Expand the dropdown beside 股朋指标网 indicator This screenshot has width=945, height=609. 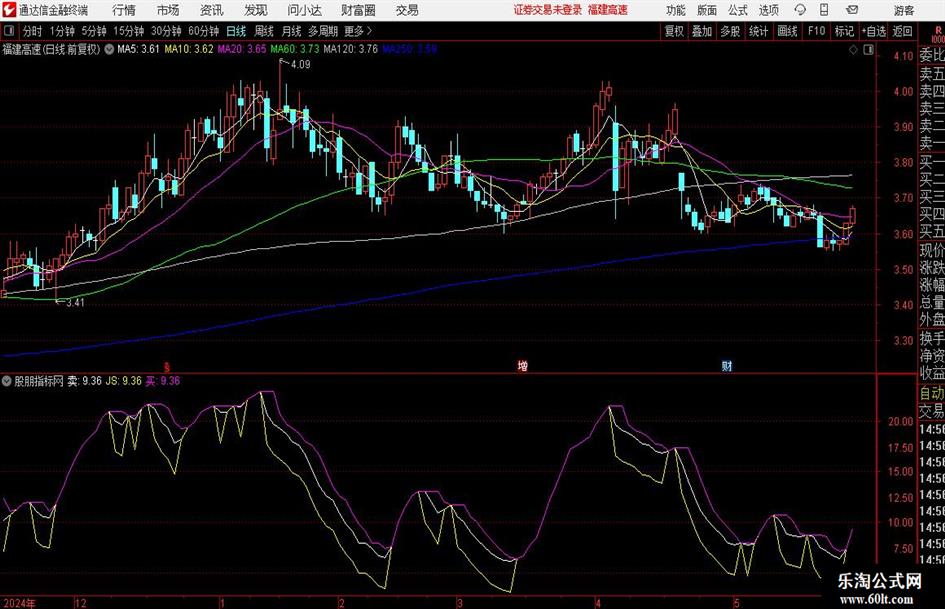pos(7,381)
